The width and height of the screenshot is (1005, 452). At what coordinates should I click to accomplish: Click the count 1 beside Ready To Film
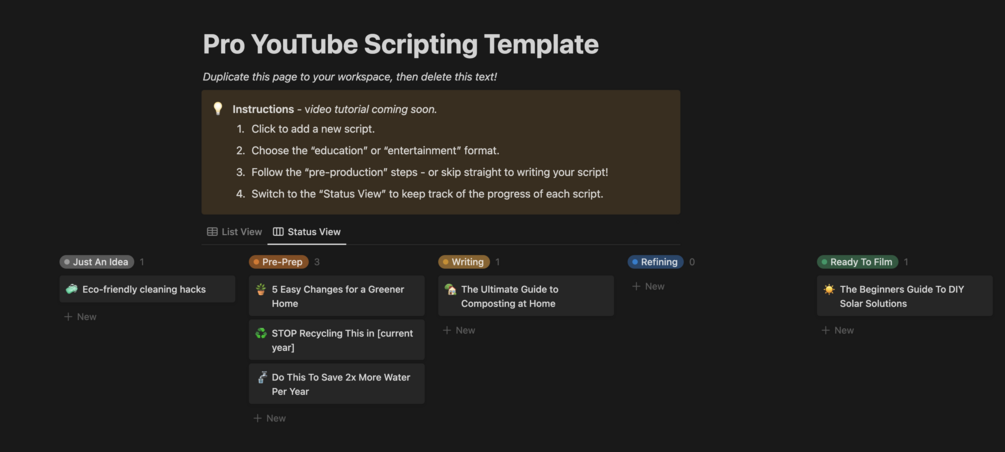click(906, 262)
